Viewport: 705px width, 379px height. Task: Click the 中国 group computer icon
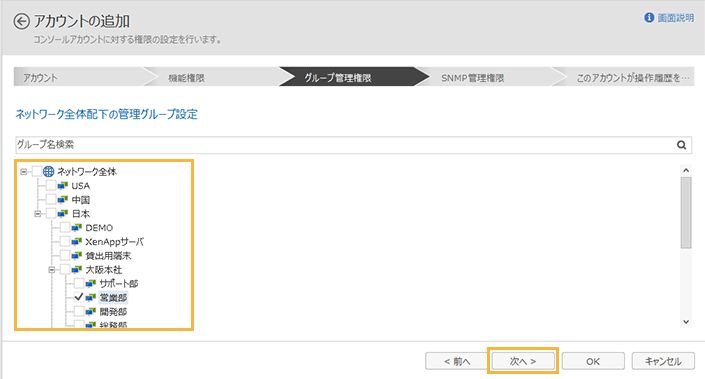coord(62,200)
